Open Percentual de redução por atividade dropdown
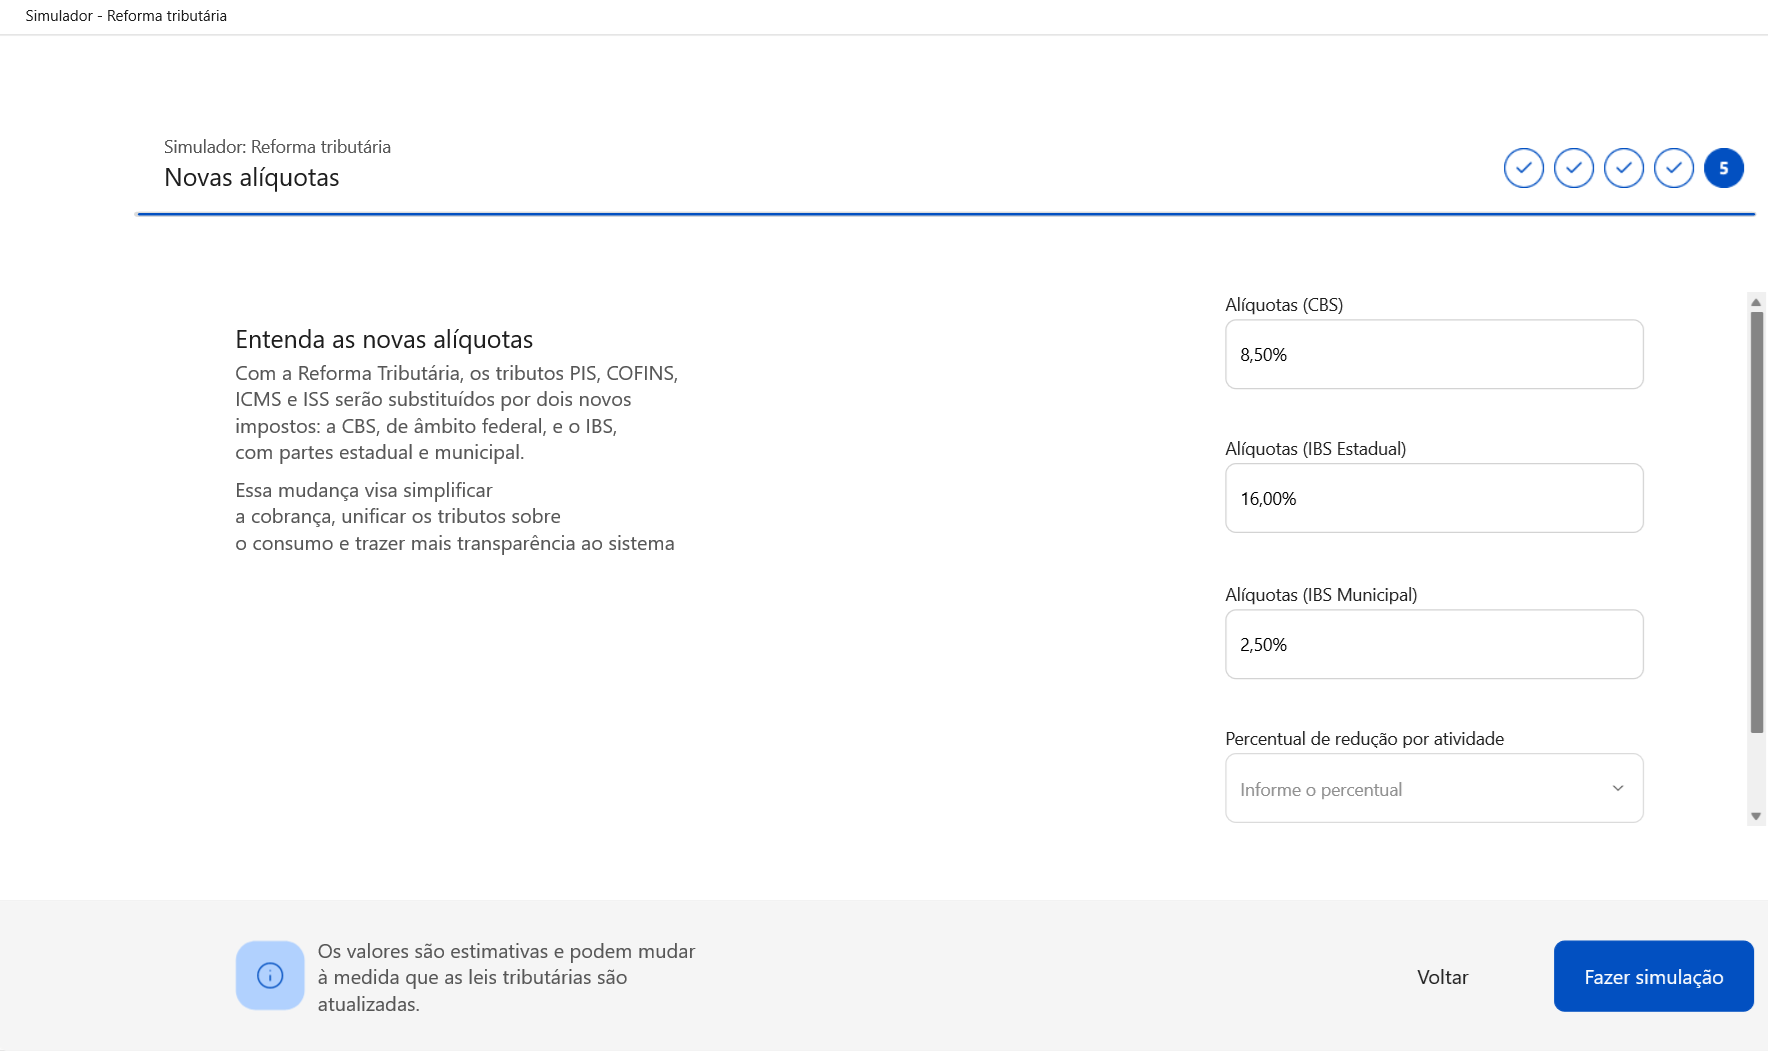This screenshot has height=1051, width=1768. (1434, 788)
